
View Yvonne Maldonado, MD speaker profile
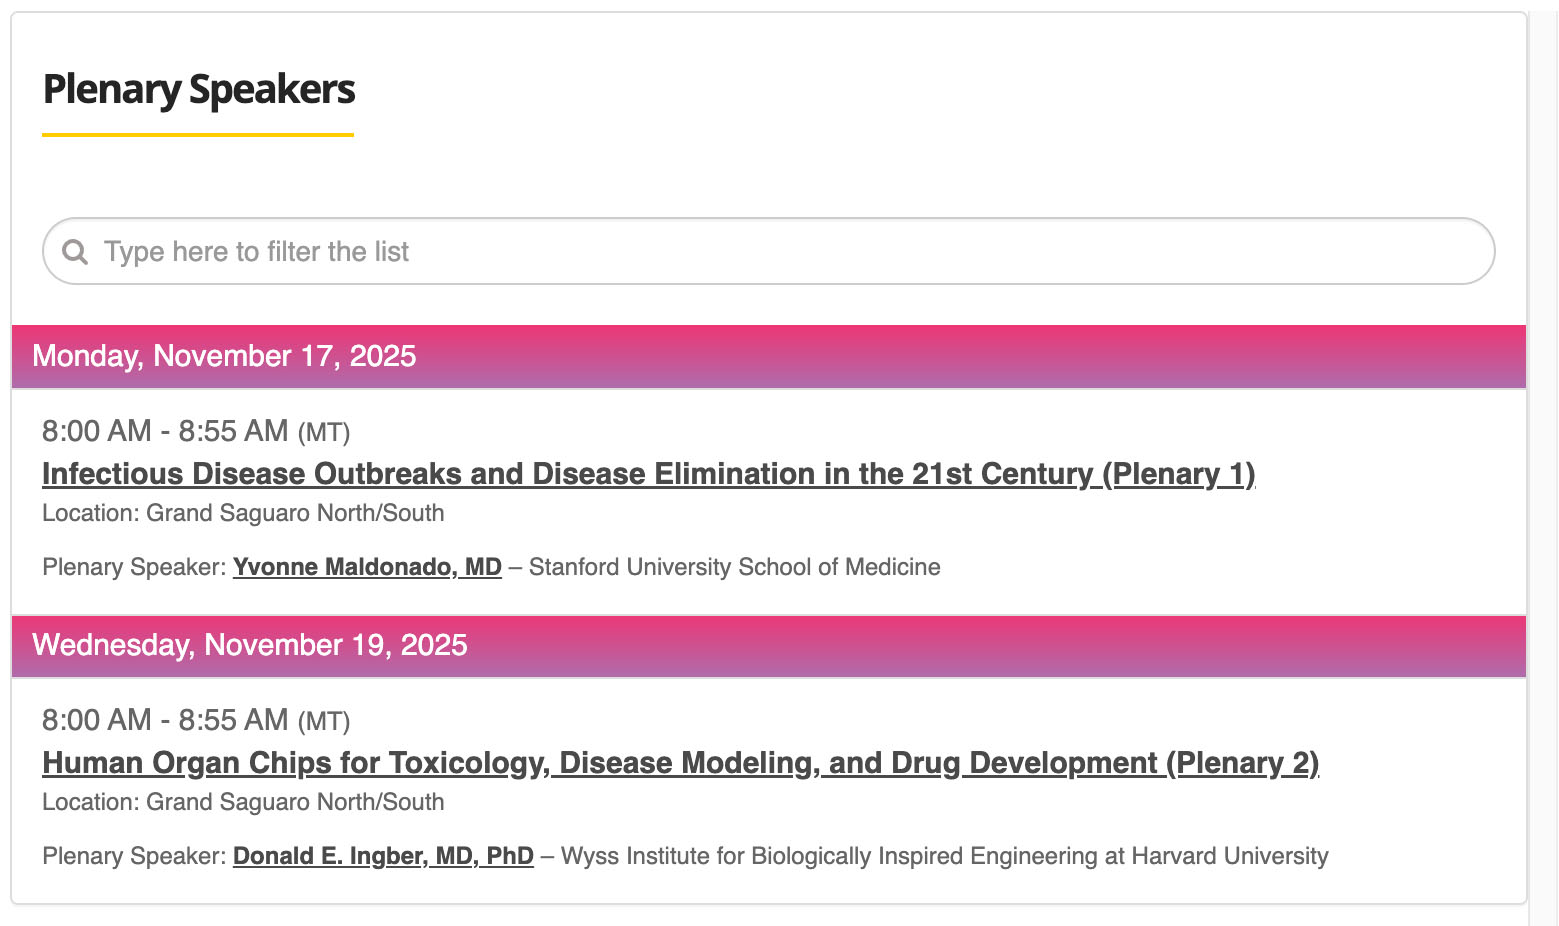[x=367, y=567]
